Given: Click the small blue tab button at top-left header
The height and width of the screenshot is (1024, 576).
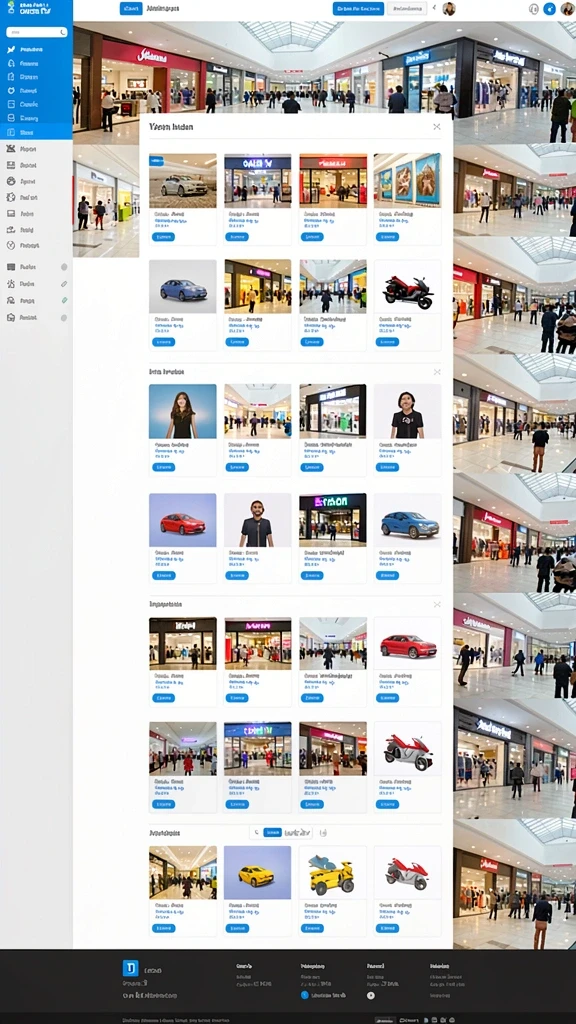Looking at the screenshot, I should click(x=131, y=8).
